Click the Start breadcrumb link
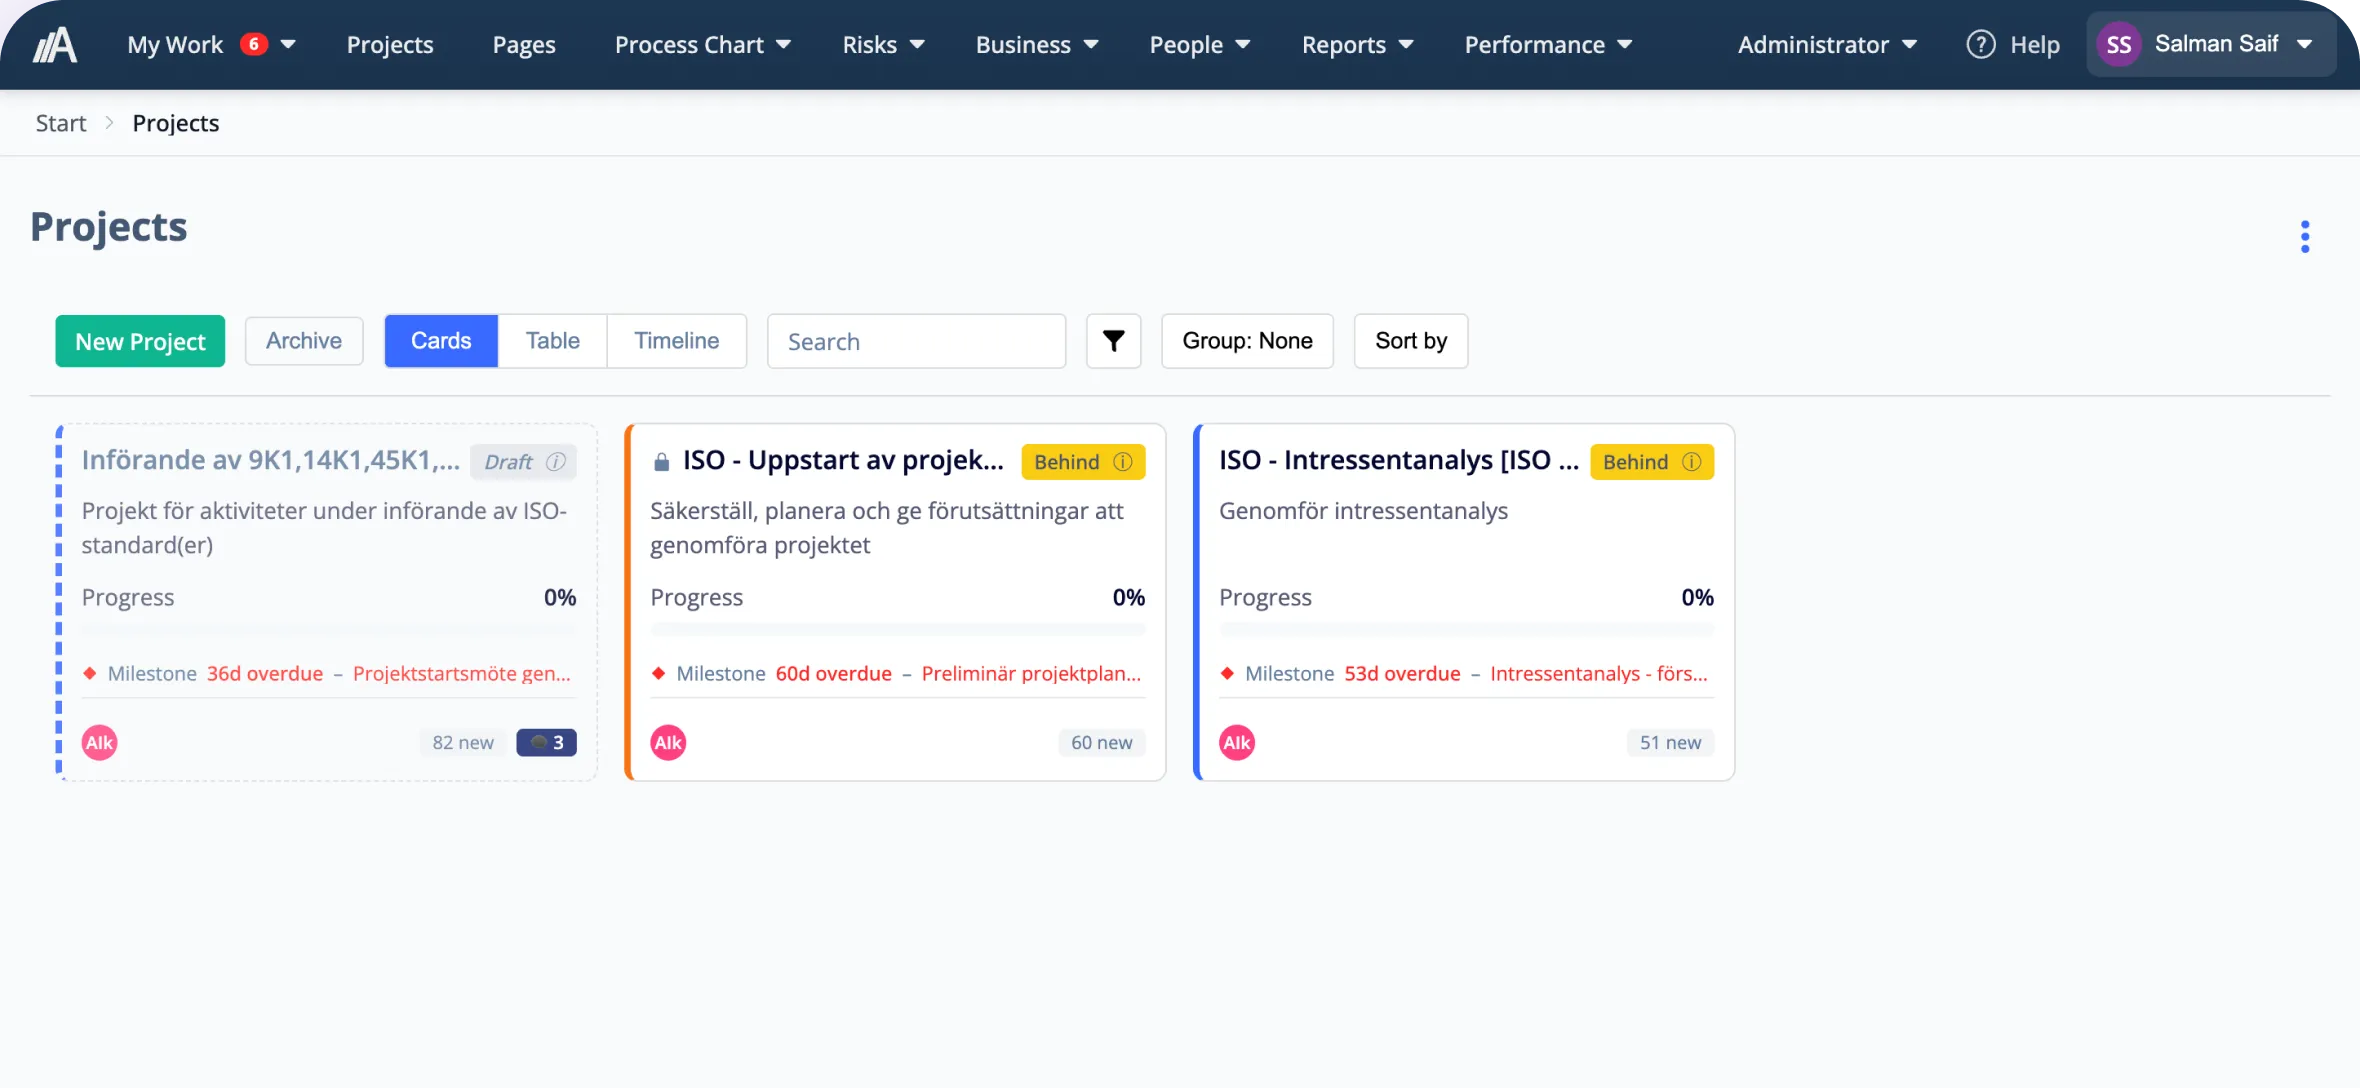The width and height of the screenshot is (2360, 1088). point(61,123)
